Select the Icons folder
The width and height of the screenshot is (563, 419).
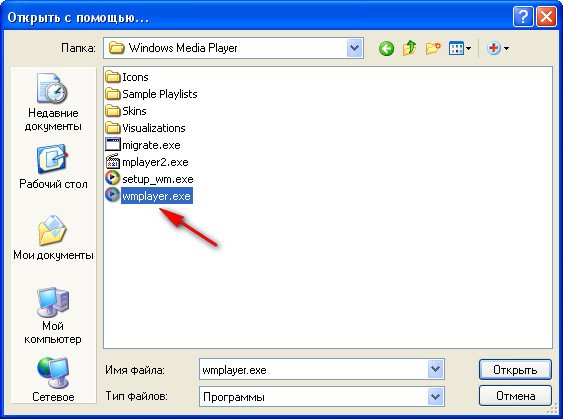[x=127, y=77]
